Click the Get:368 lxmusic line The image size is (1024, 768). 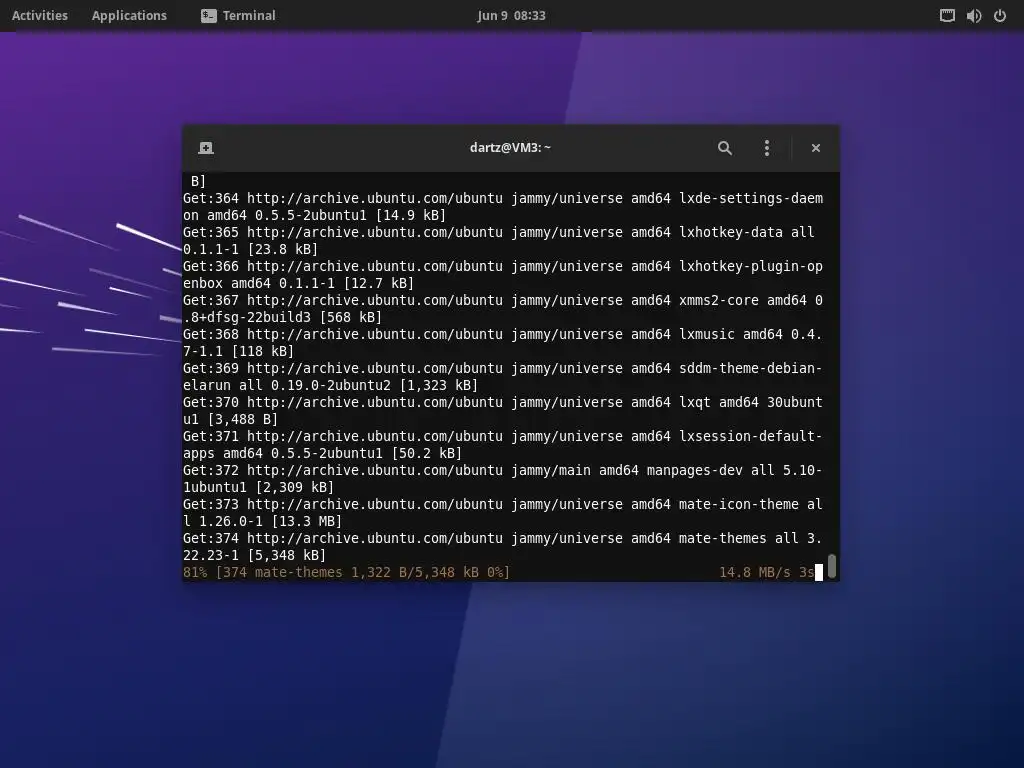pyautogui.click(x=503, y=342)
